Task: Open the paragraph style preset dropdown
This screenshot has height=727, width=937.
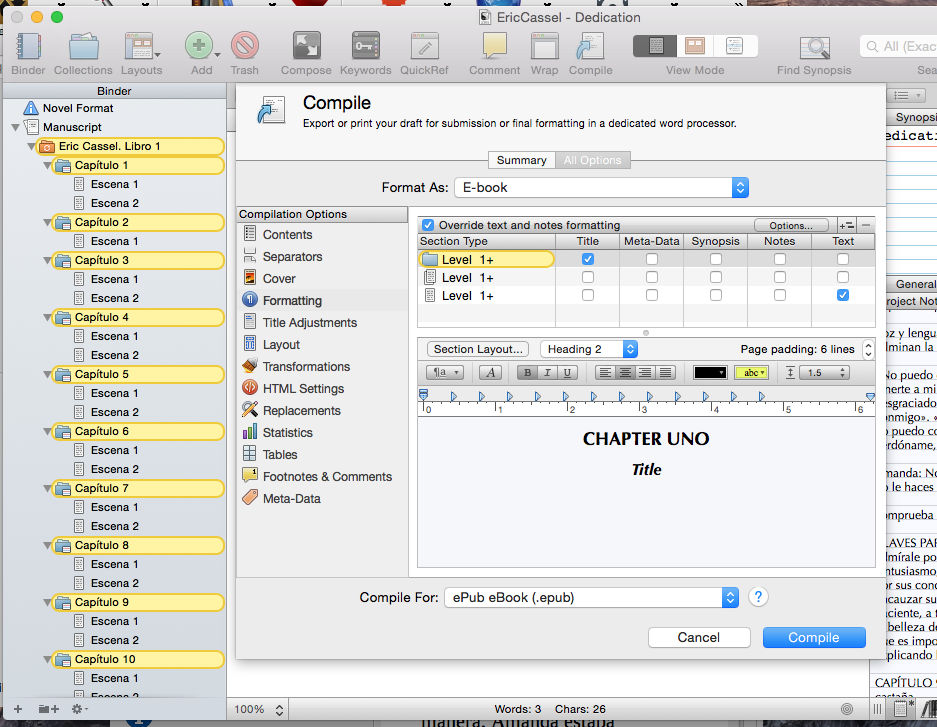Action: [x=445, y=373]
